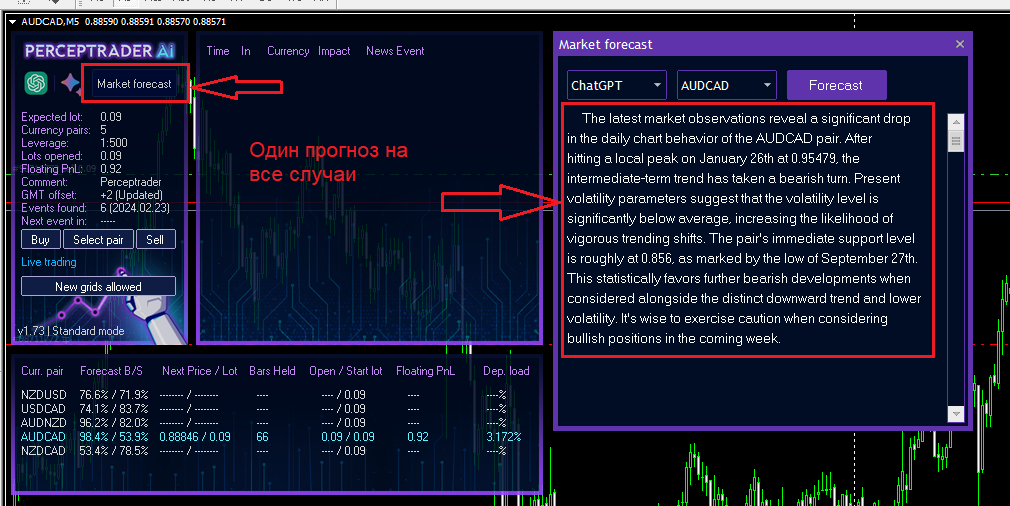Screen dimensions: 1010x506
Task: Click the Floating PnL column header
Action: [x=425, y=371]
